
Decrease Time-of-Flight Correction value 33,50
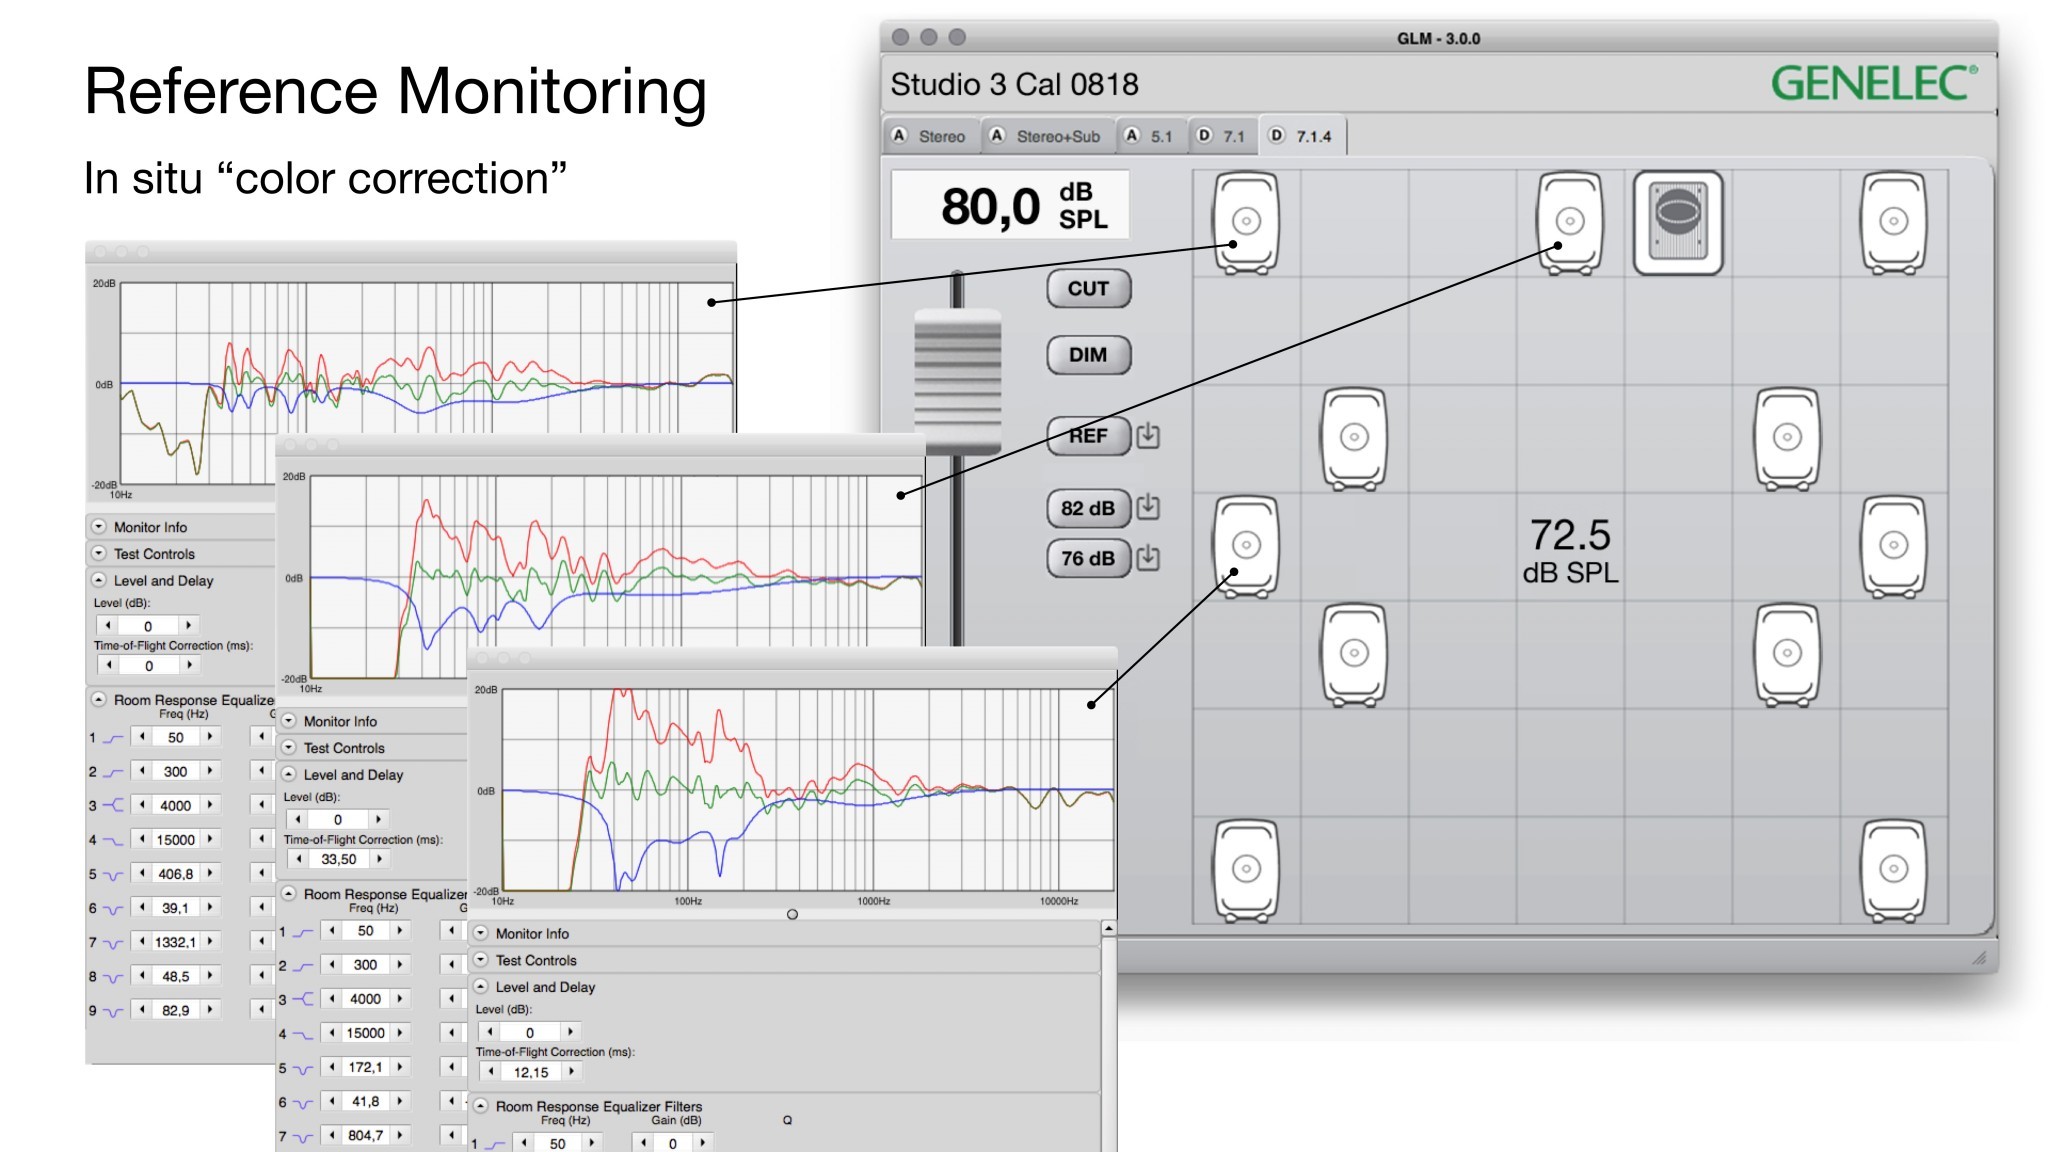click(x=299, y=859)
